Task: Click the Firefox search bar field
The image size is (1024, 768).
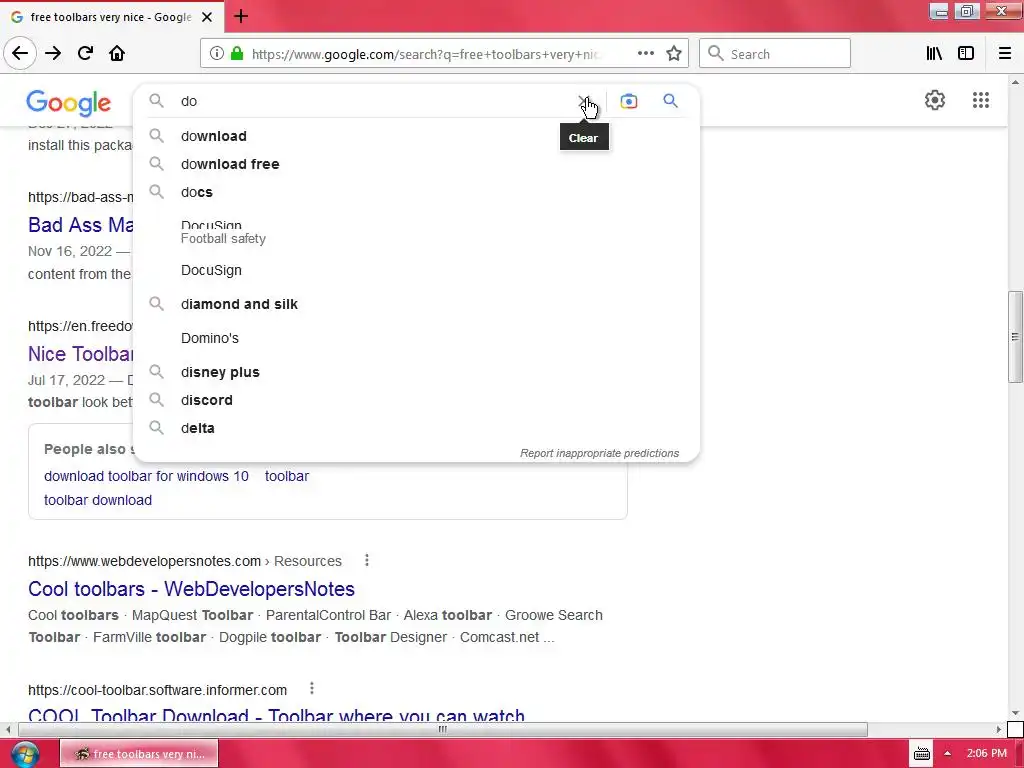Action: (775, 54)
